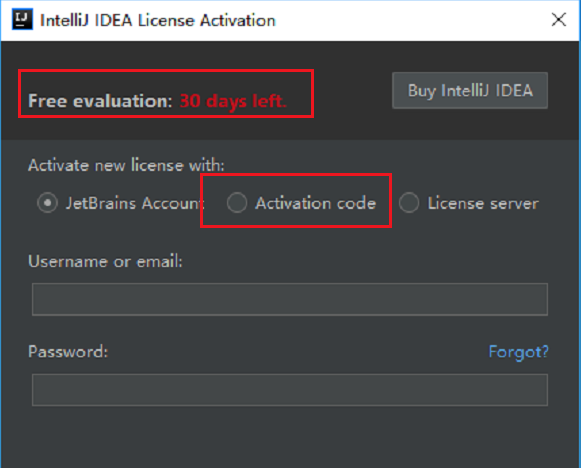The width and height of the screenshot is (581, 468).
Task: Click the 'License server' option label
Action: click(483, 203)
